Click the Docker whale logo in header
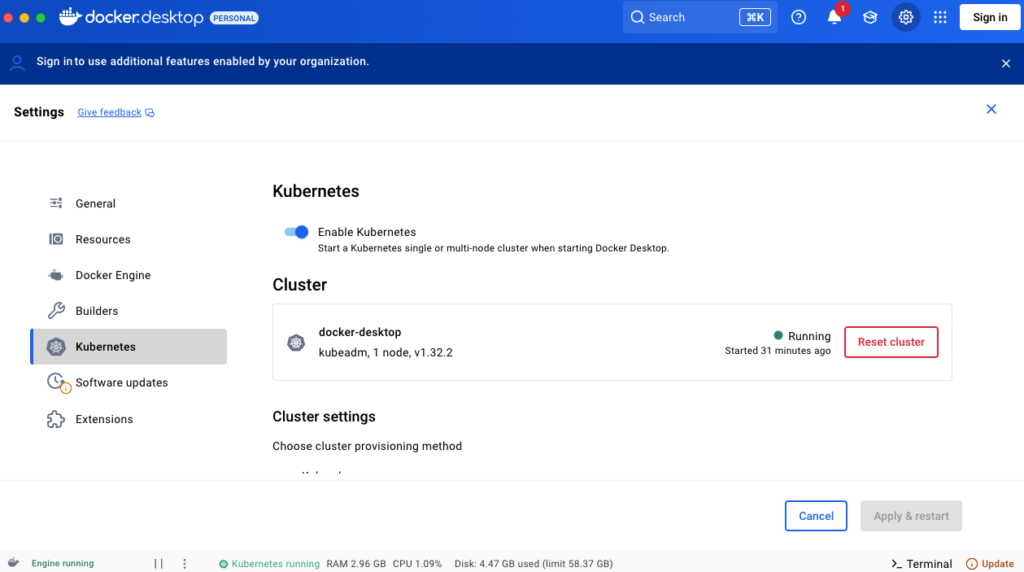This screenshot has height=572, width=1024. pyautogui.click(x=70, y=17)
